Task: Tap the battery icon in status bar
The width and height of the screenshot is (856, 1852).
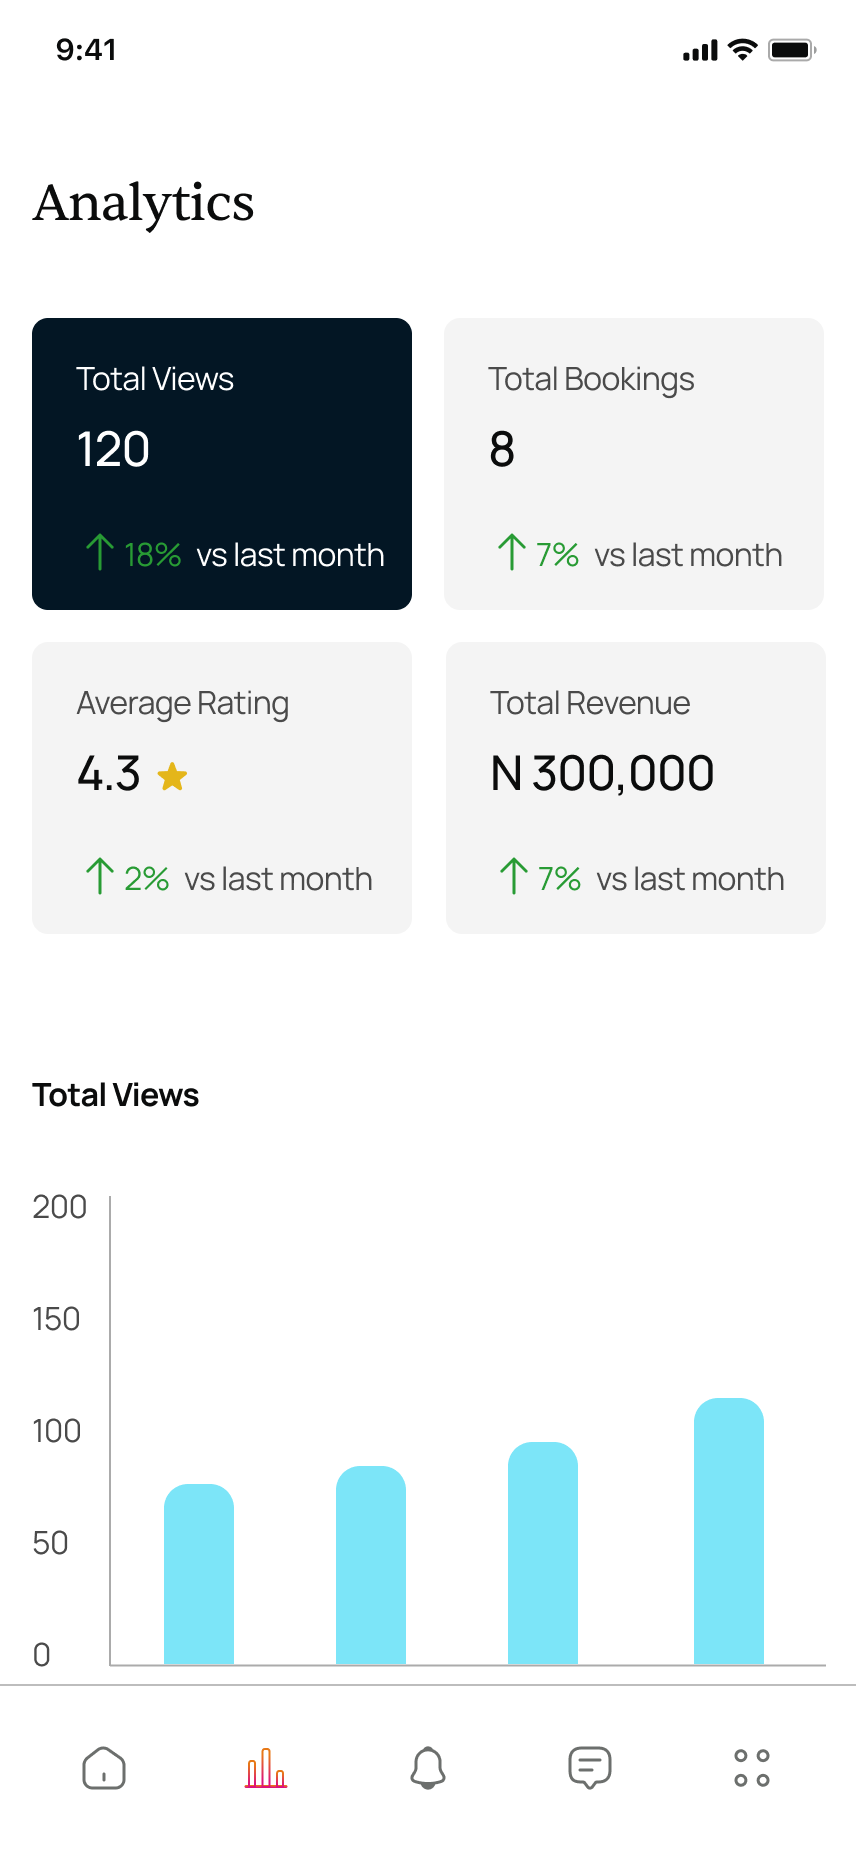Action: point(792,50)
